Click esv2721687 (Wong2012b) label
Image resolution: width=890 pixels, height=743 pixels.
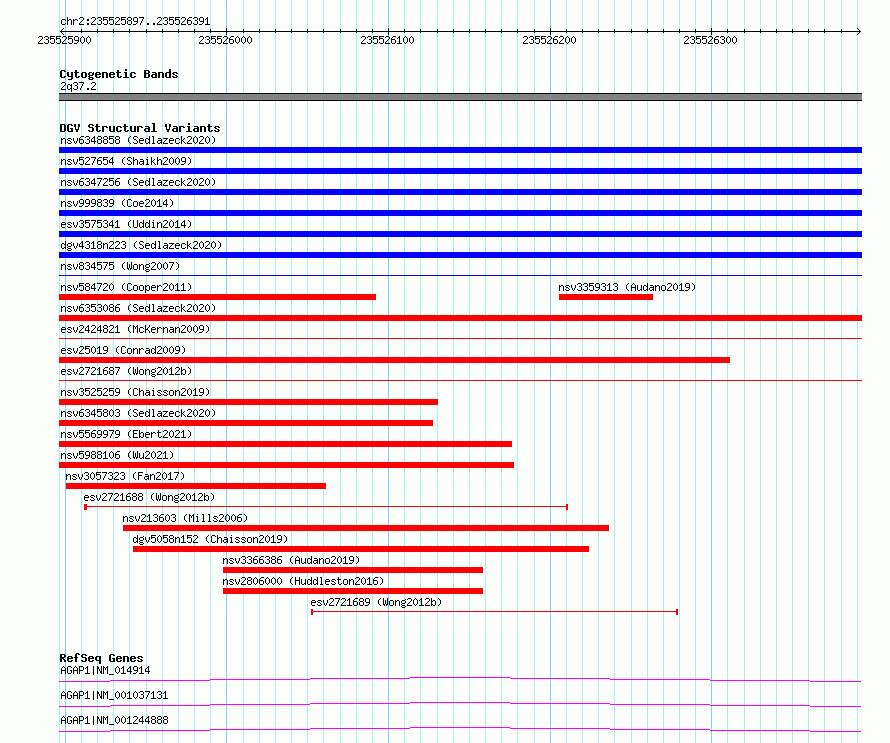pos(126,371)
